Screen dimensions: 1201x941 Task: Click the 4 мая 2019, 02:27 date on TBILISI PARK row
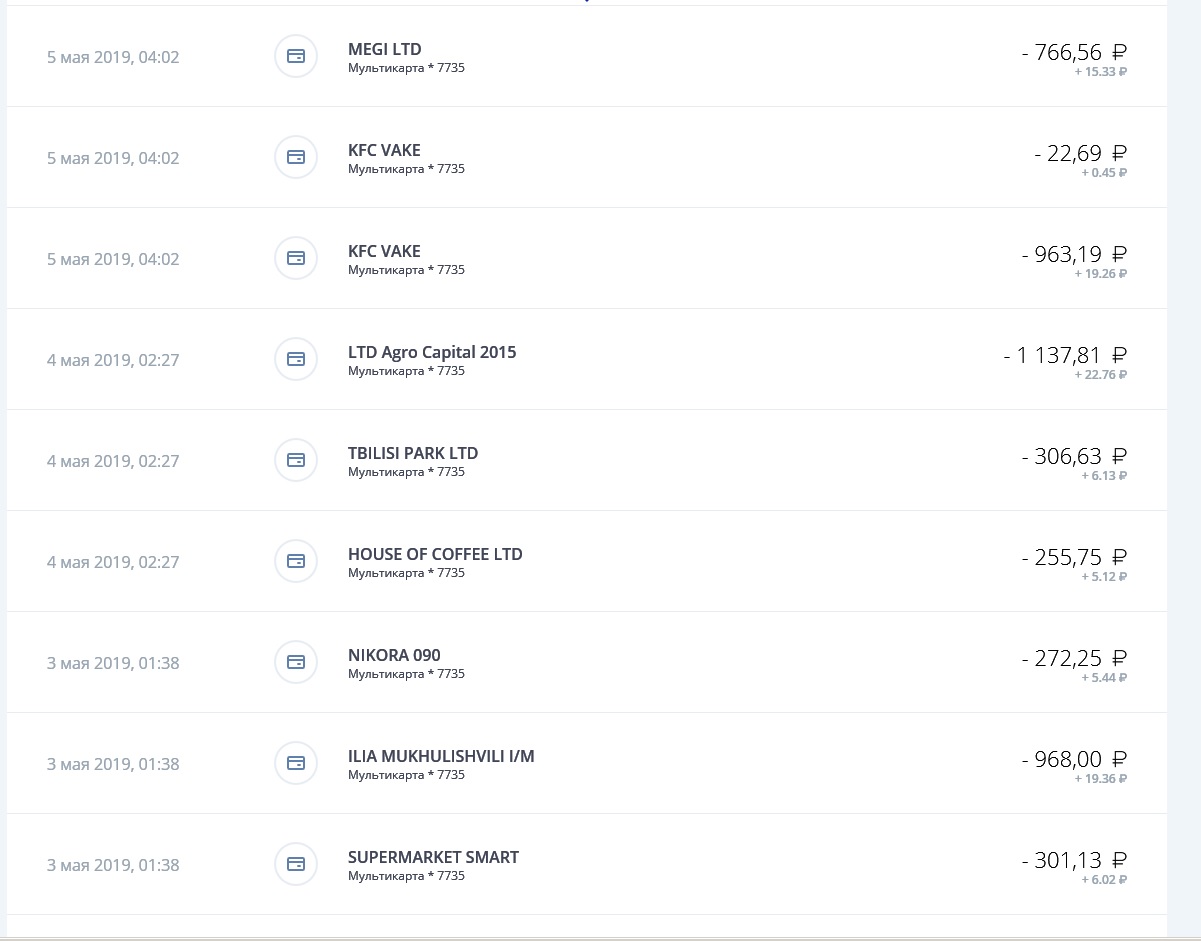click(113, 461)
